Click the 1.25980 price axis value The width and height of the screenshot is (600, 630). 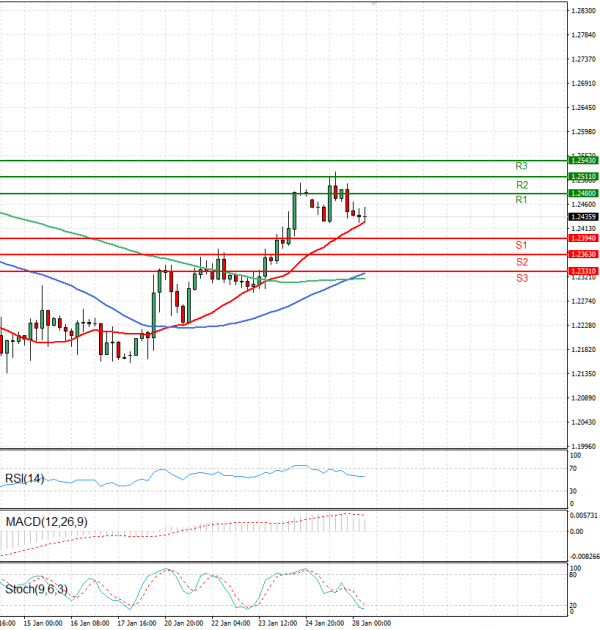583,132
